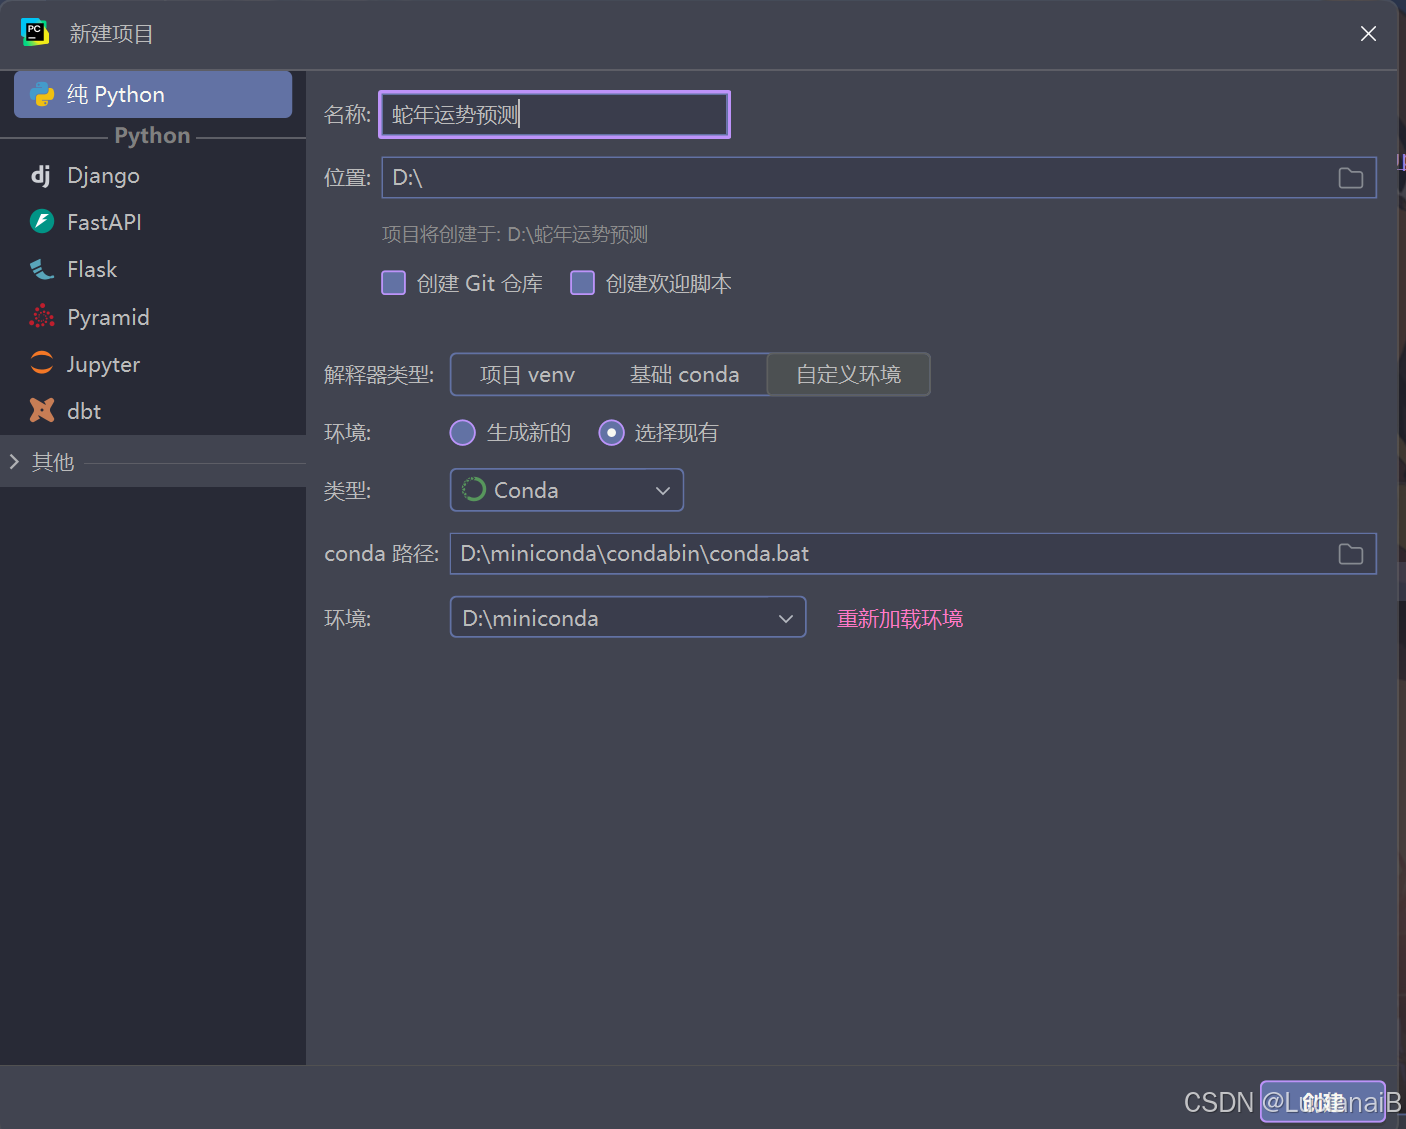Viewport: 1406px width, 1129px height.
Task: Click the FastAPI lightning icon
Action: tap(42, 221)
